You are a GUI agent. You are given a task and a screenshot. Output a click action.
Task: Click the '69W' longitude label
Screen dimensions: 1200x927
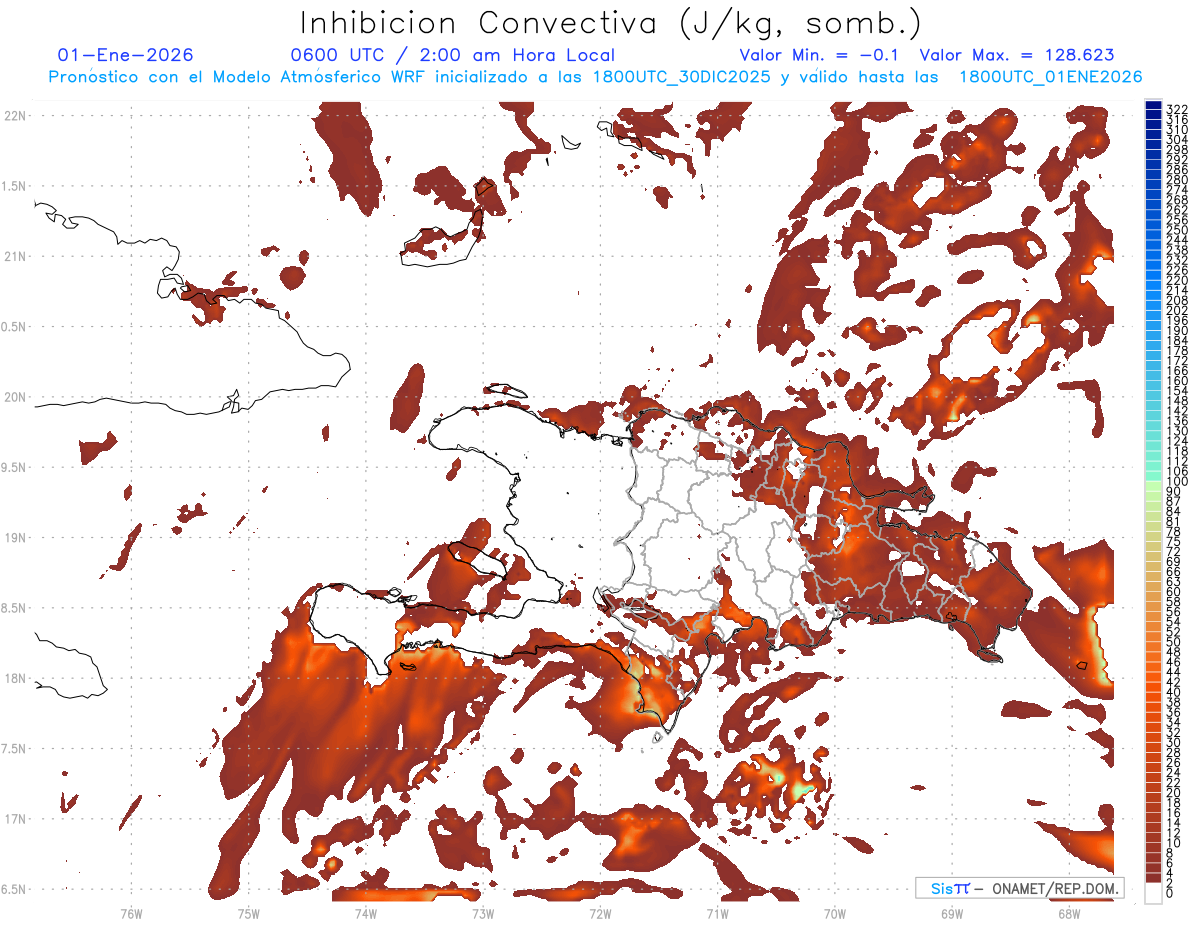(x=951, y=913)
